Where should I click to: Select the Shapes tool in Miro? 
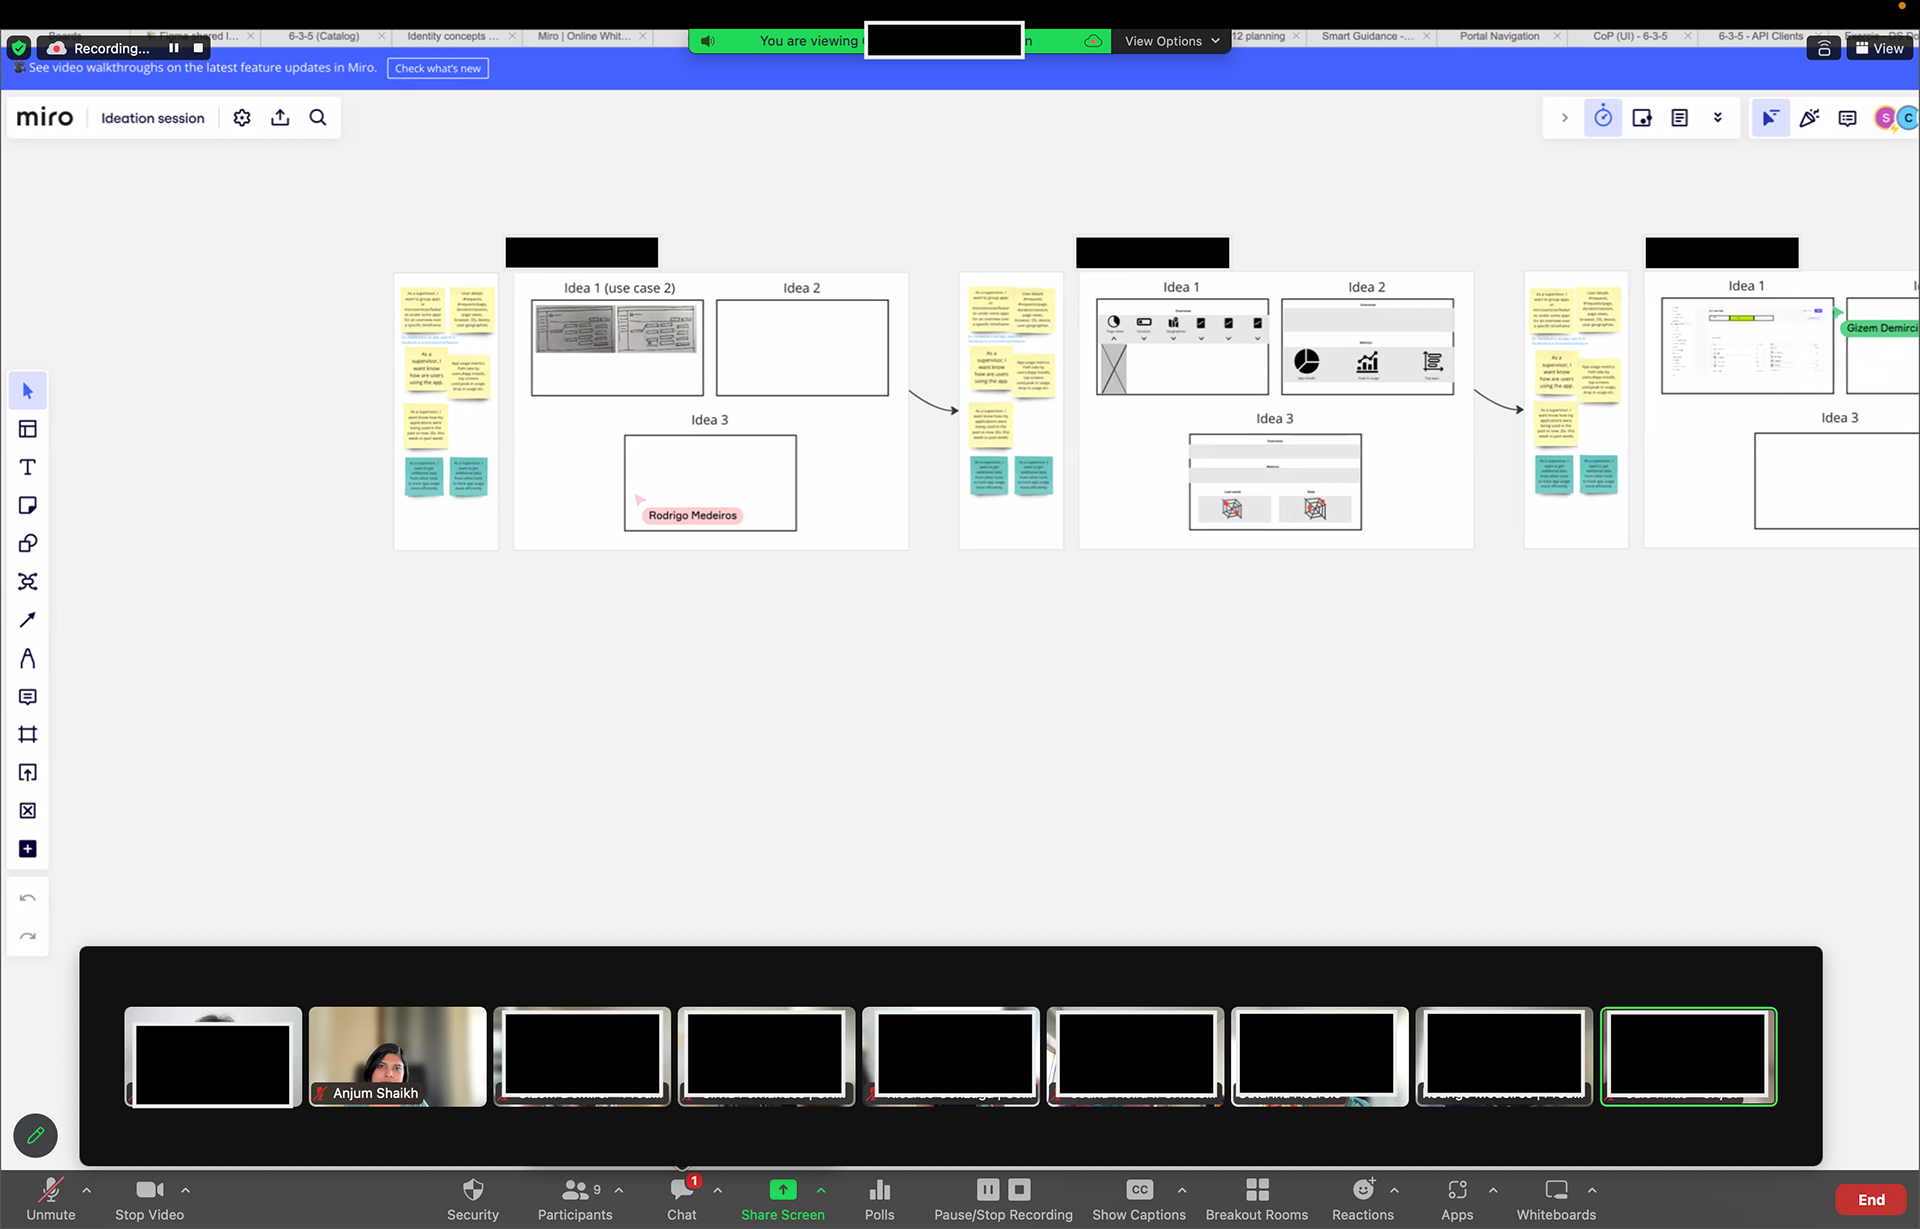[28, 543]
